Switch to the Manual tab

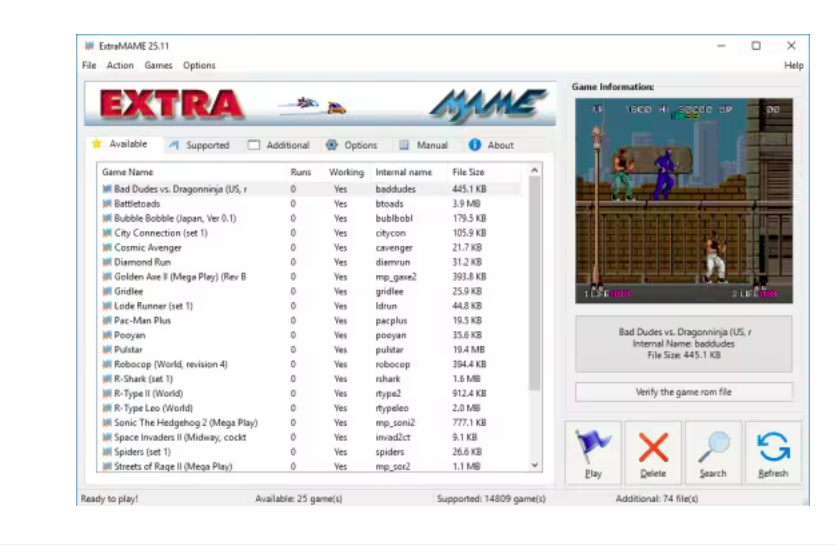pyautogui.click(x=423, y=145)
